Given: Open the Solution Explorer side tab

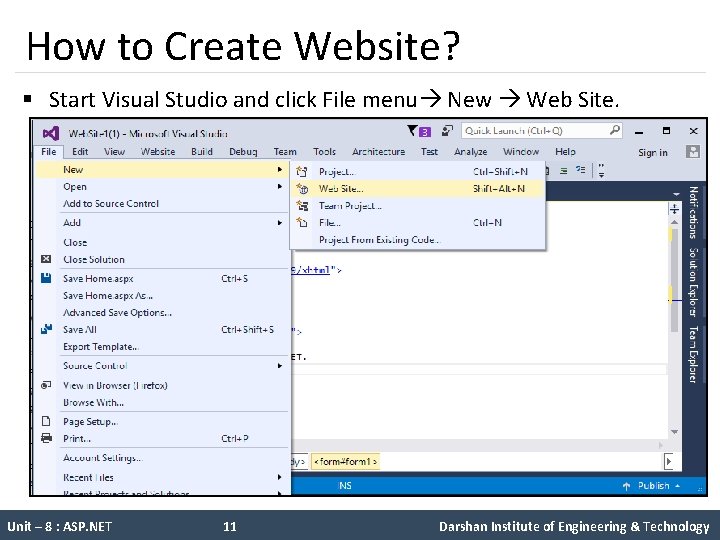Looking at the screenshot, I should (693, 282).
